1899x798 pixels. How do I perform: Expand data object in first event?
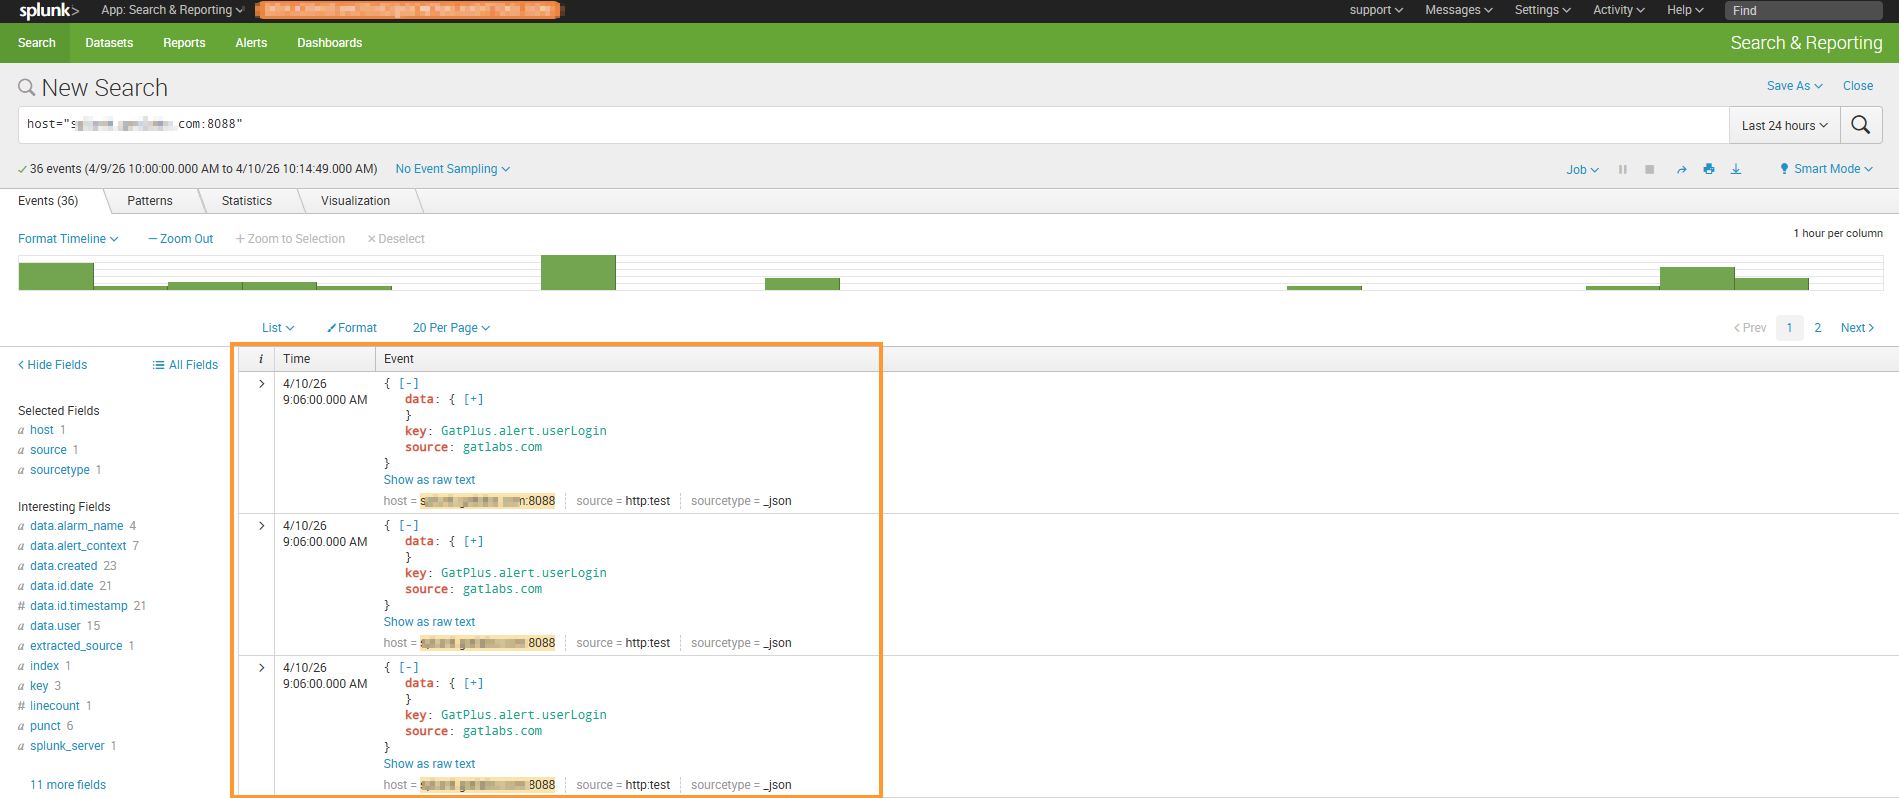click(x=474, y=400)
